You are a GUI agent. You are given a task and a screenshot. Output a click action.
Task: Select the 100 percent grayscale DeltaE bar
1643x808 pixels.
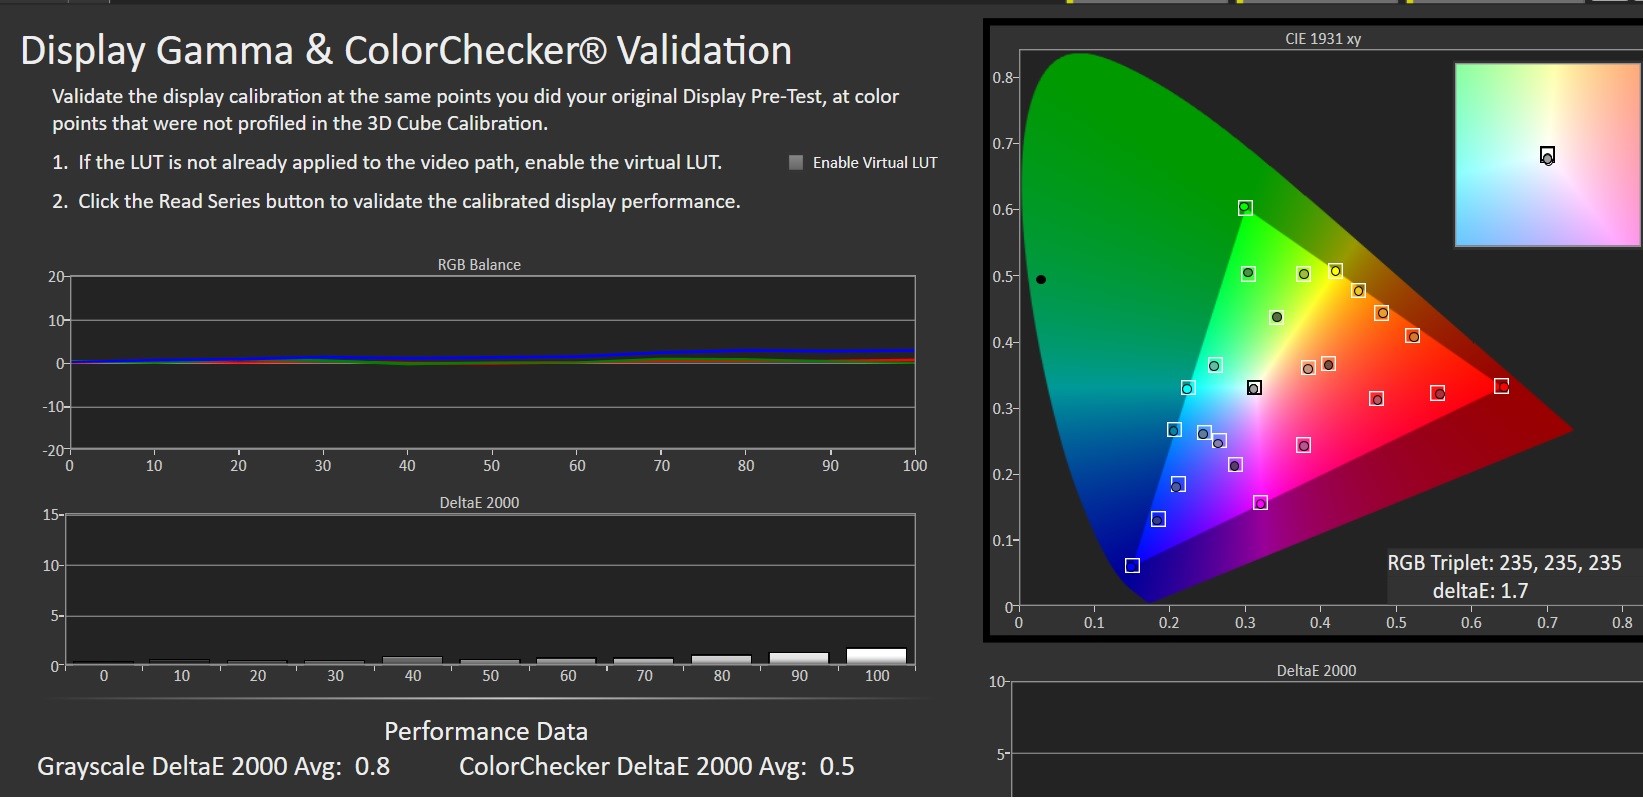point(876,657)
